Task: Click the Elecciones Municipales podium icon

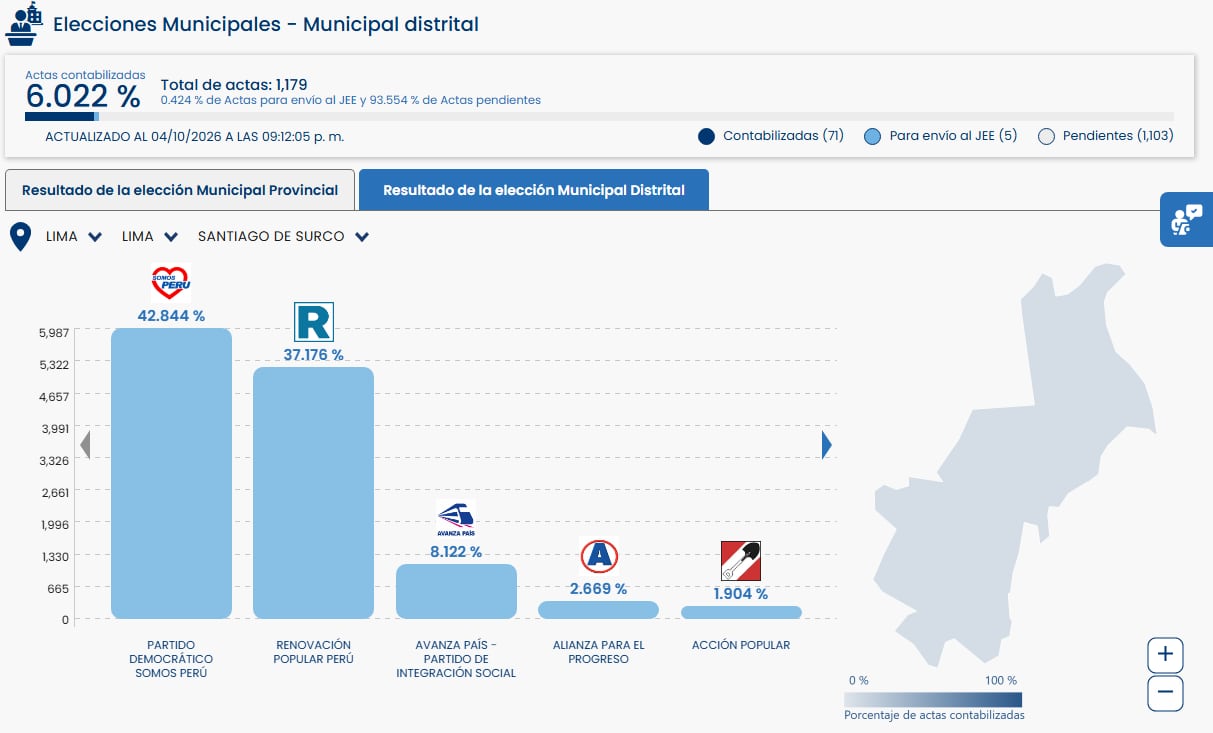Action: point(23,24)
